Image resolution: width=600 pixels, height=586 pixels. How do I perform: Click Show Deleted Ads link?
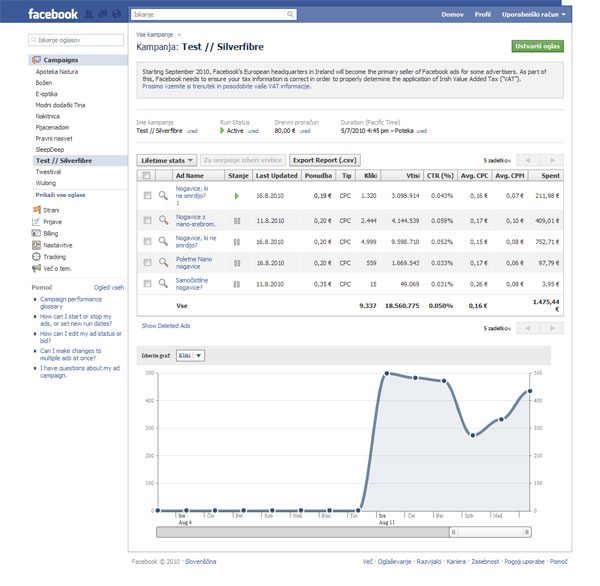tap(166, 326)
